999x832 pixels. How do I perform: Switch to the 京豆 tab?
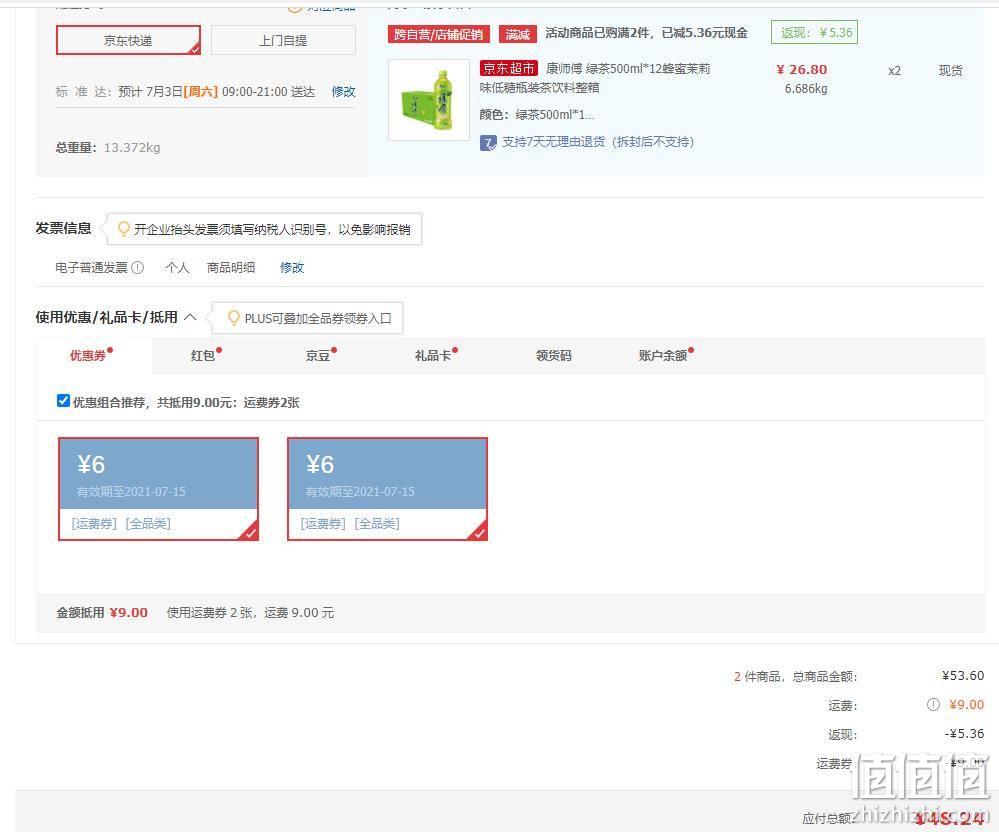(320, 355)
